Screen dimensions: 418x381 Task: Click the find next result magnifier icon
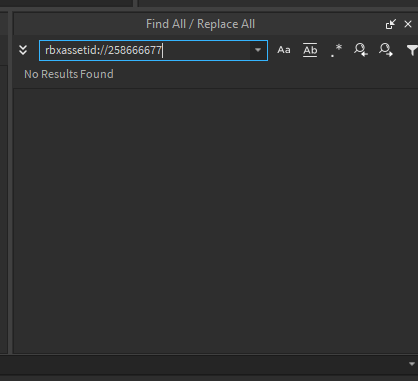386,50
